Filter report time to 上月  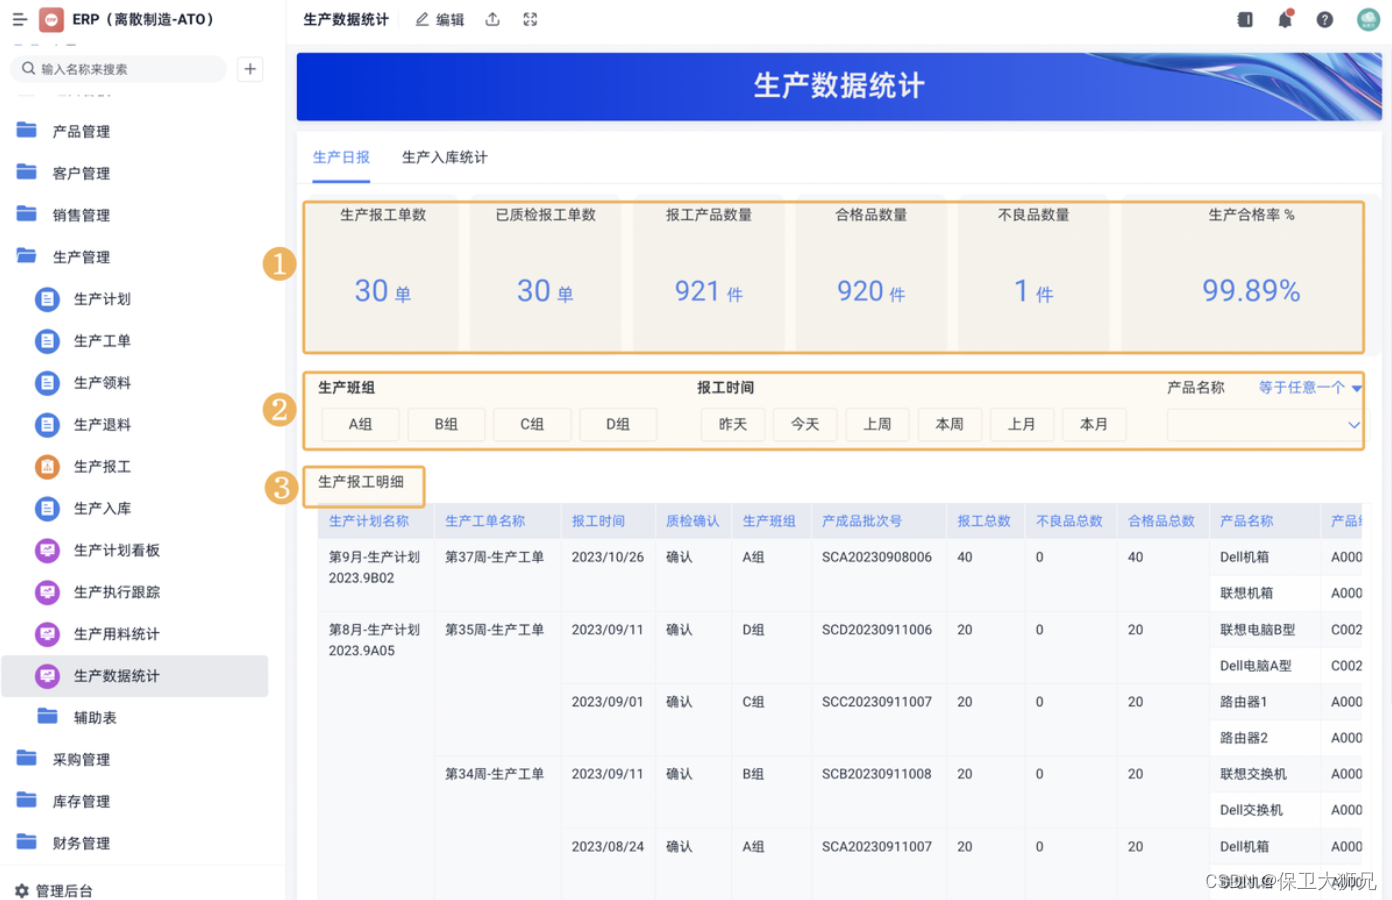point(1021,424)
